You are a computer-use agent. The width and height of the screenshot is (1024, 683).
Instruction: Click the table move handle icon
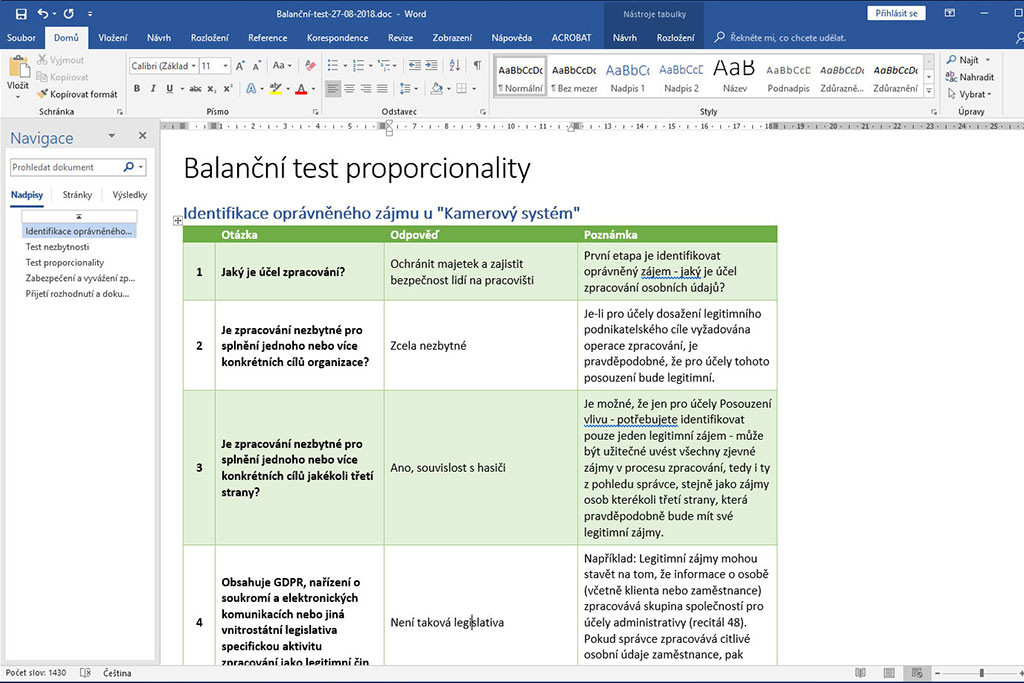click(x=178, y=221)
